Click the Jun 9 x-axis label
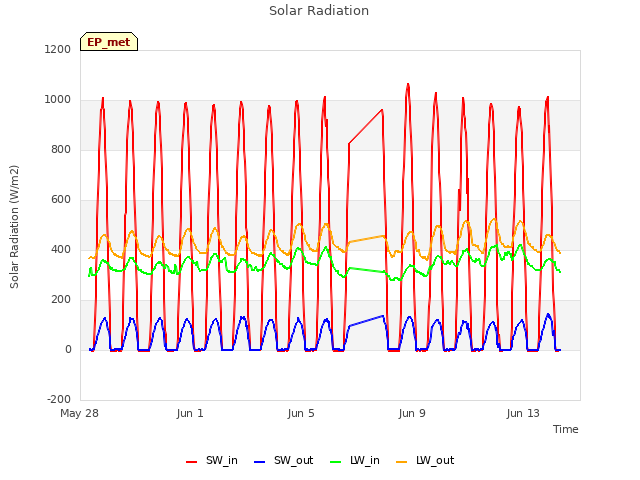Viewport: 640px width, 480px height. [x=412, y=413]
